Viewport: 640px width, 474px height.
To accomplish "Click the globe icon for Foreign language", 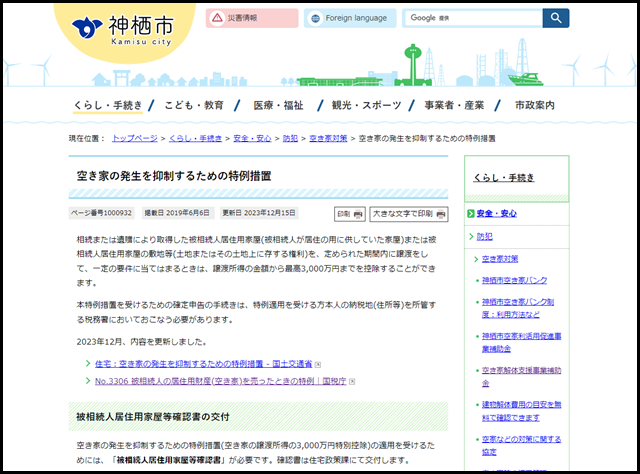I will click(x=315, y=18).
